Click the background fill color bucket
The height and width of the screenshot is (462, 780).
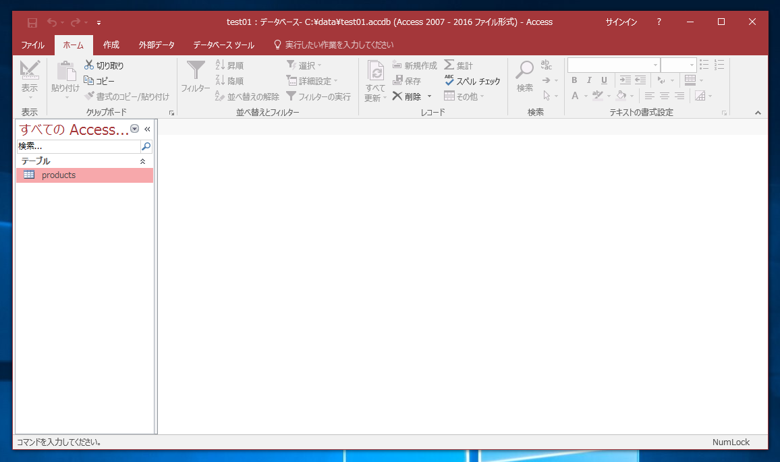point(621,95)
